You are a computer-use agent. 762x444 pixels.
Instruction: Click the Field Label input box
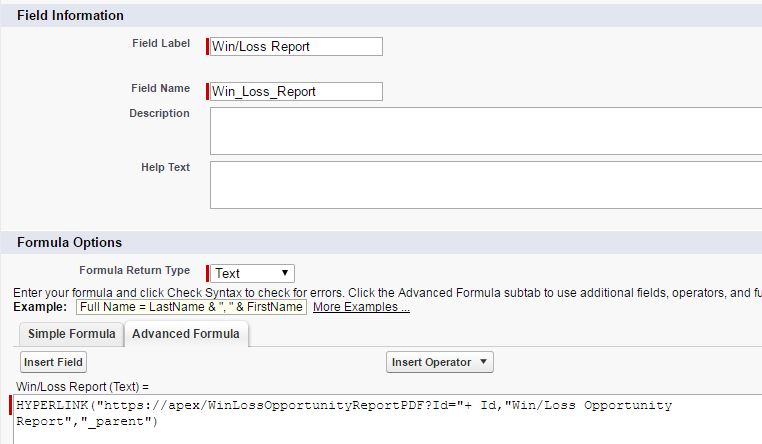click(296, 46)
